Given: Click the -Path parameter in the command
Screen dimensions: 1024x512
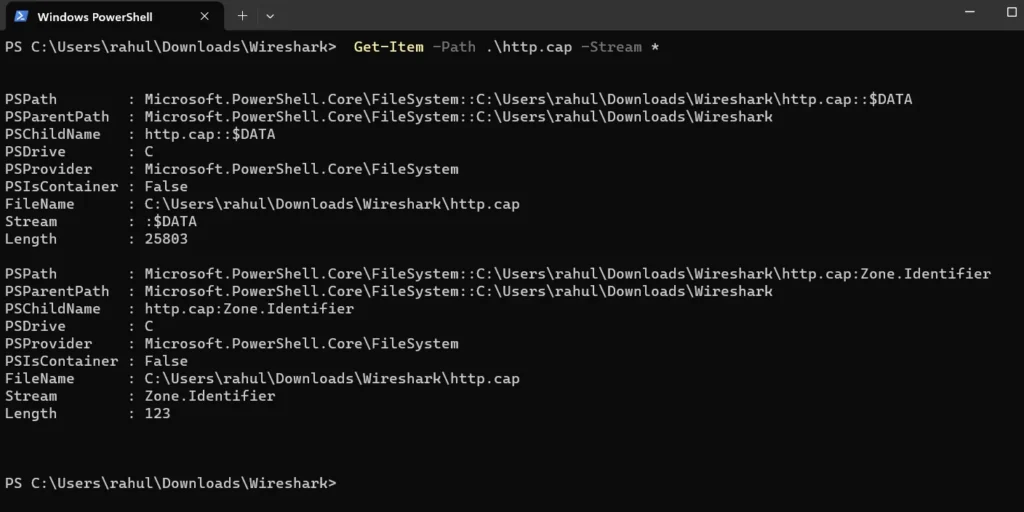Looking at the screenshot, I should pos(454,47).
